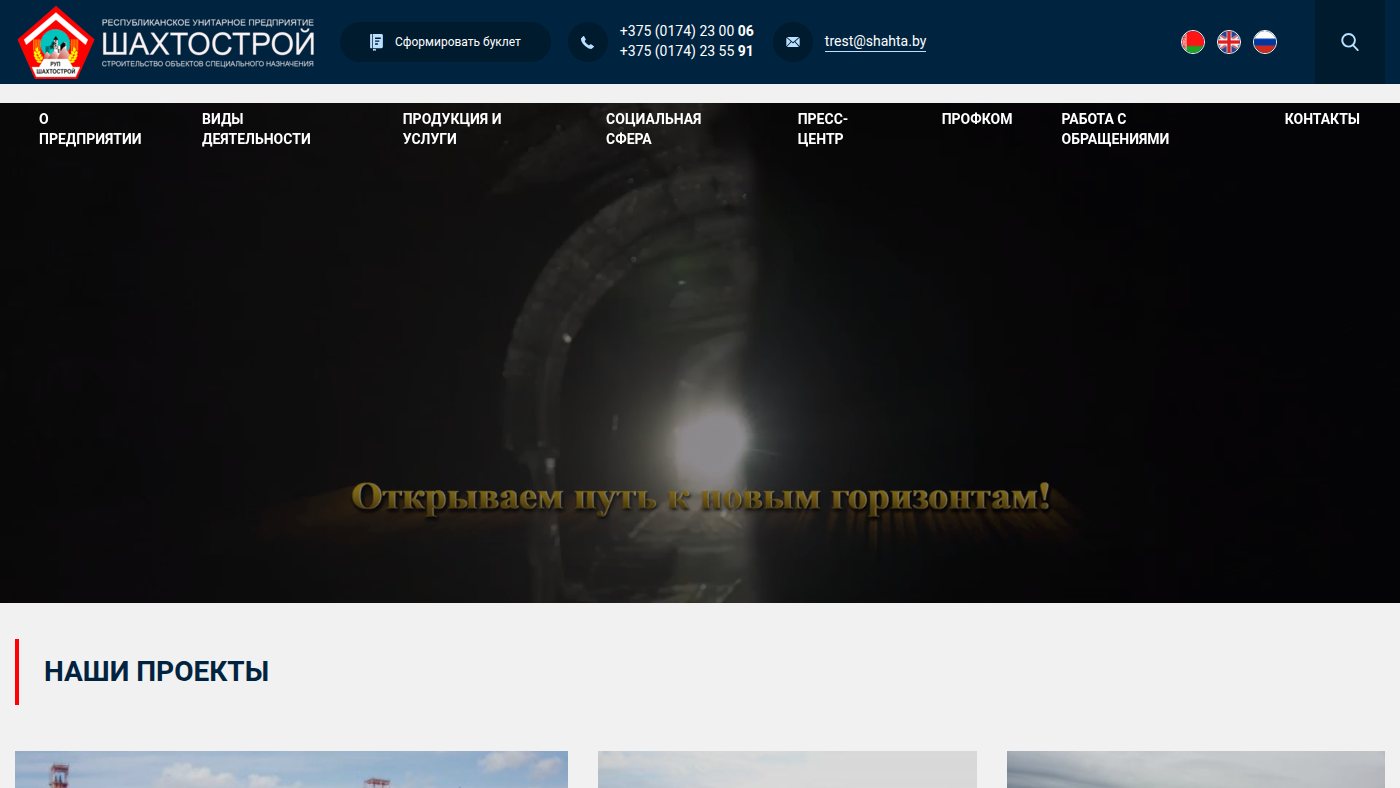
Task: Go to the «Профком» menu item
Action: click(x=977, y=119)
